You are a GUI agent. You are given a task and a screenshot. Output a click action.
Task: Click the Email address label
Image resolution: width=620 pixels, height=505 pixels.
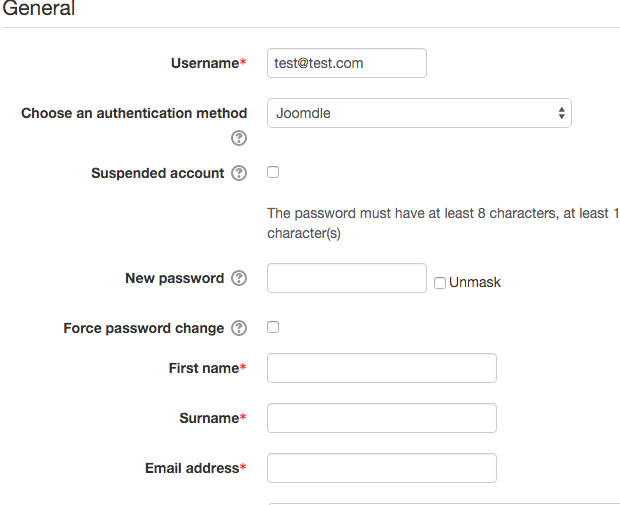pos(192,468)
